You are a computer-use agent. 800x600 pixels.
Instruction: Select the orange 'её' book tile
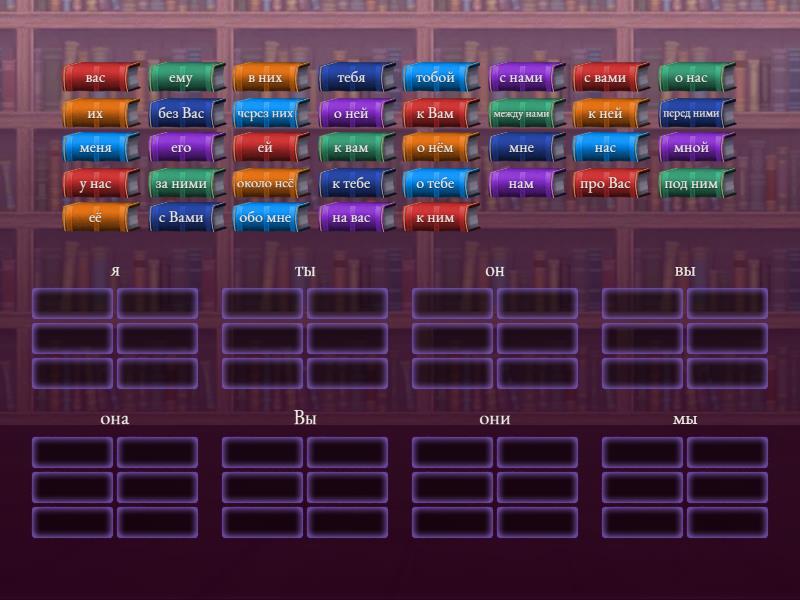pos(97,218)
